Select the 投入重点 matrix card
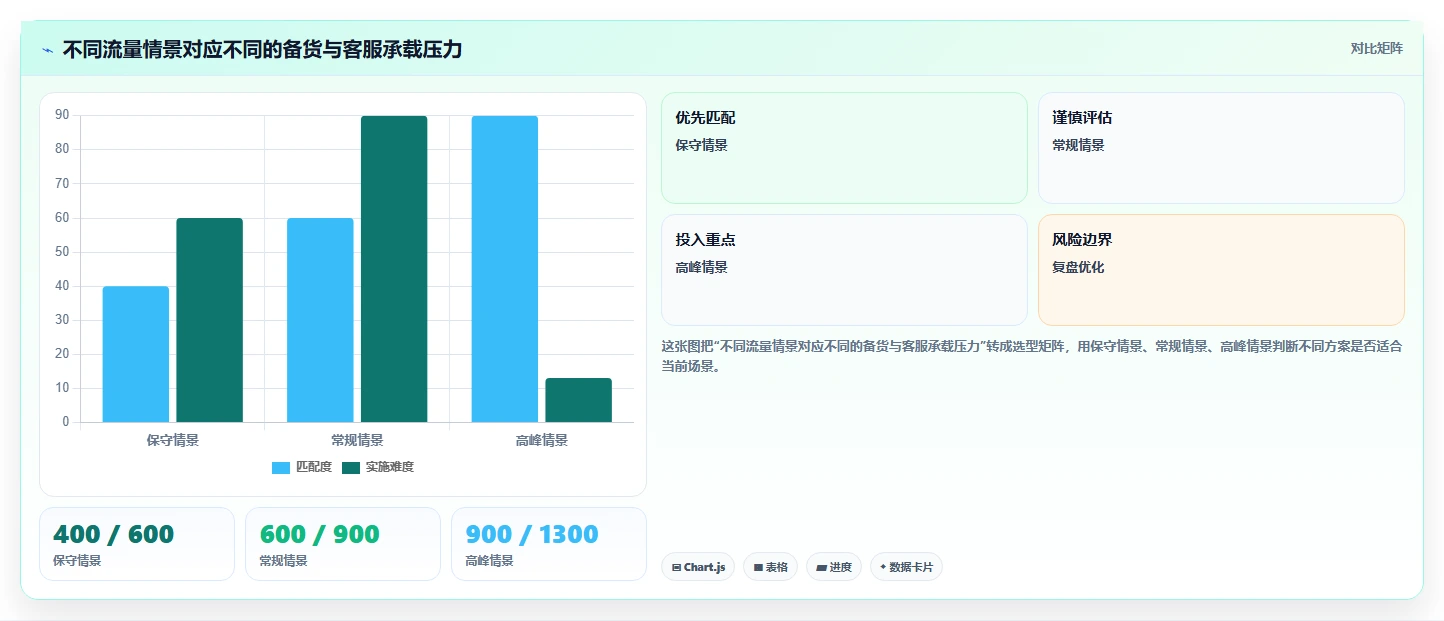 pos(844,270)
